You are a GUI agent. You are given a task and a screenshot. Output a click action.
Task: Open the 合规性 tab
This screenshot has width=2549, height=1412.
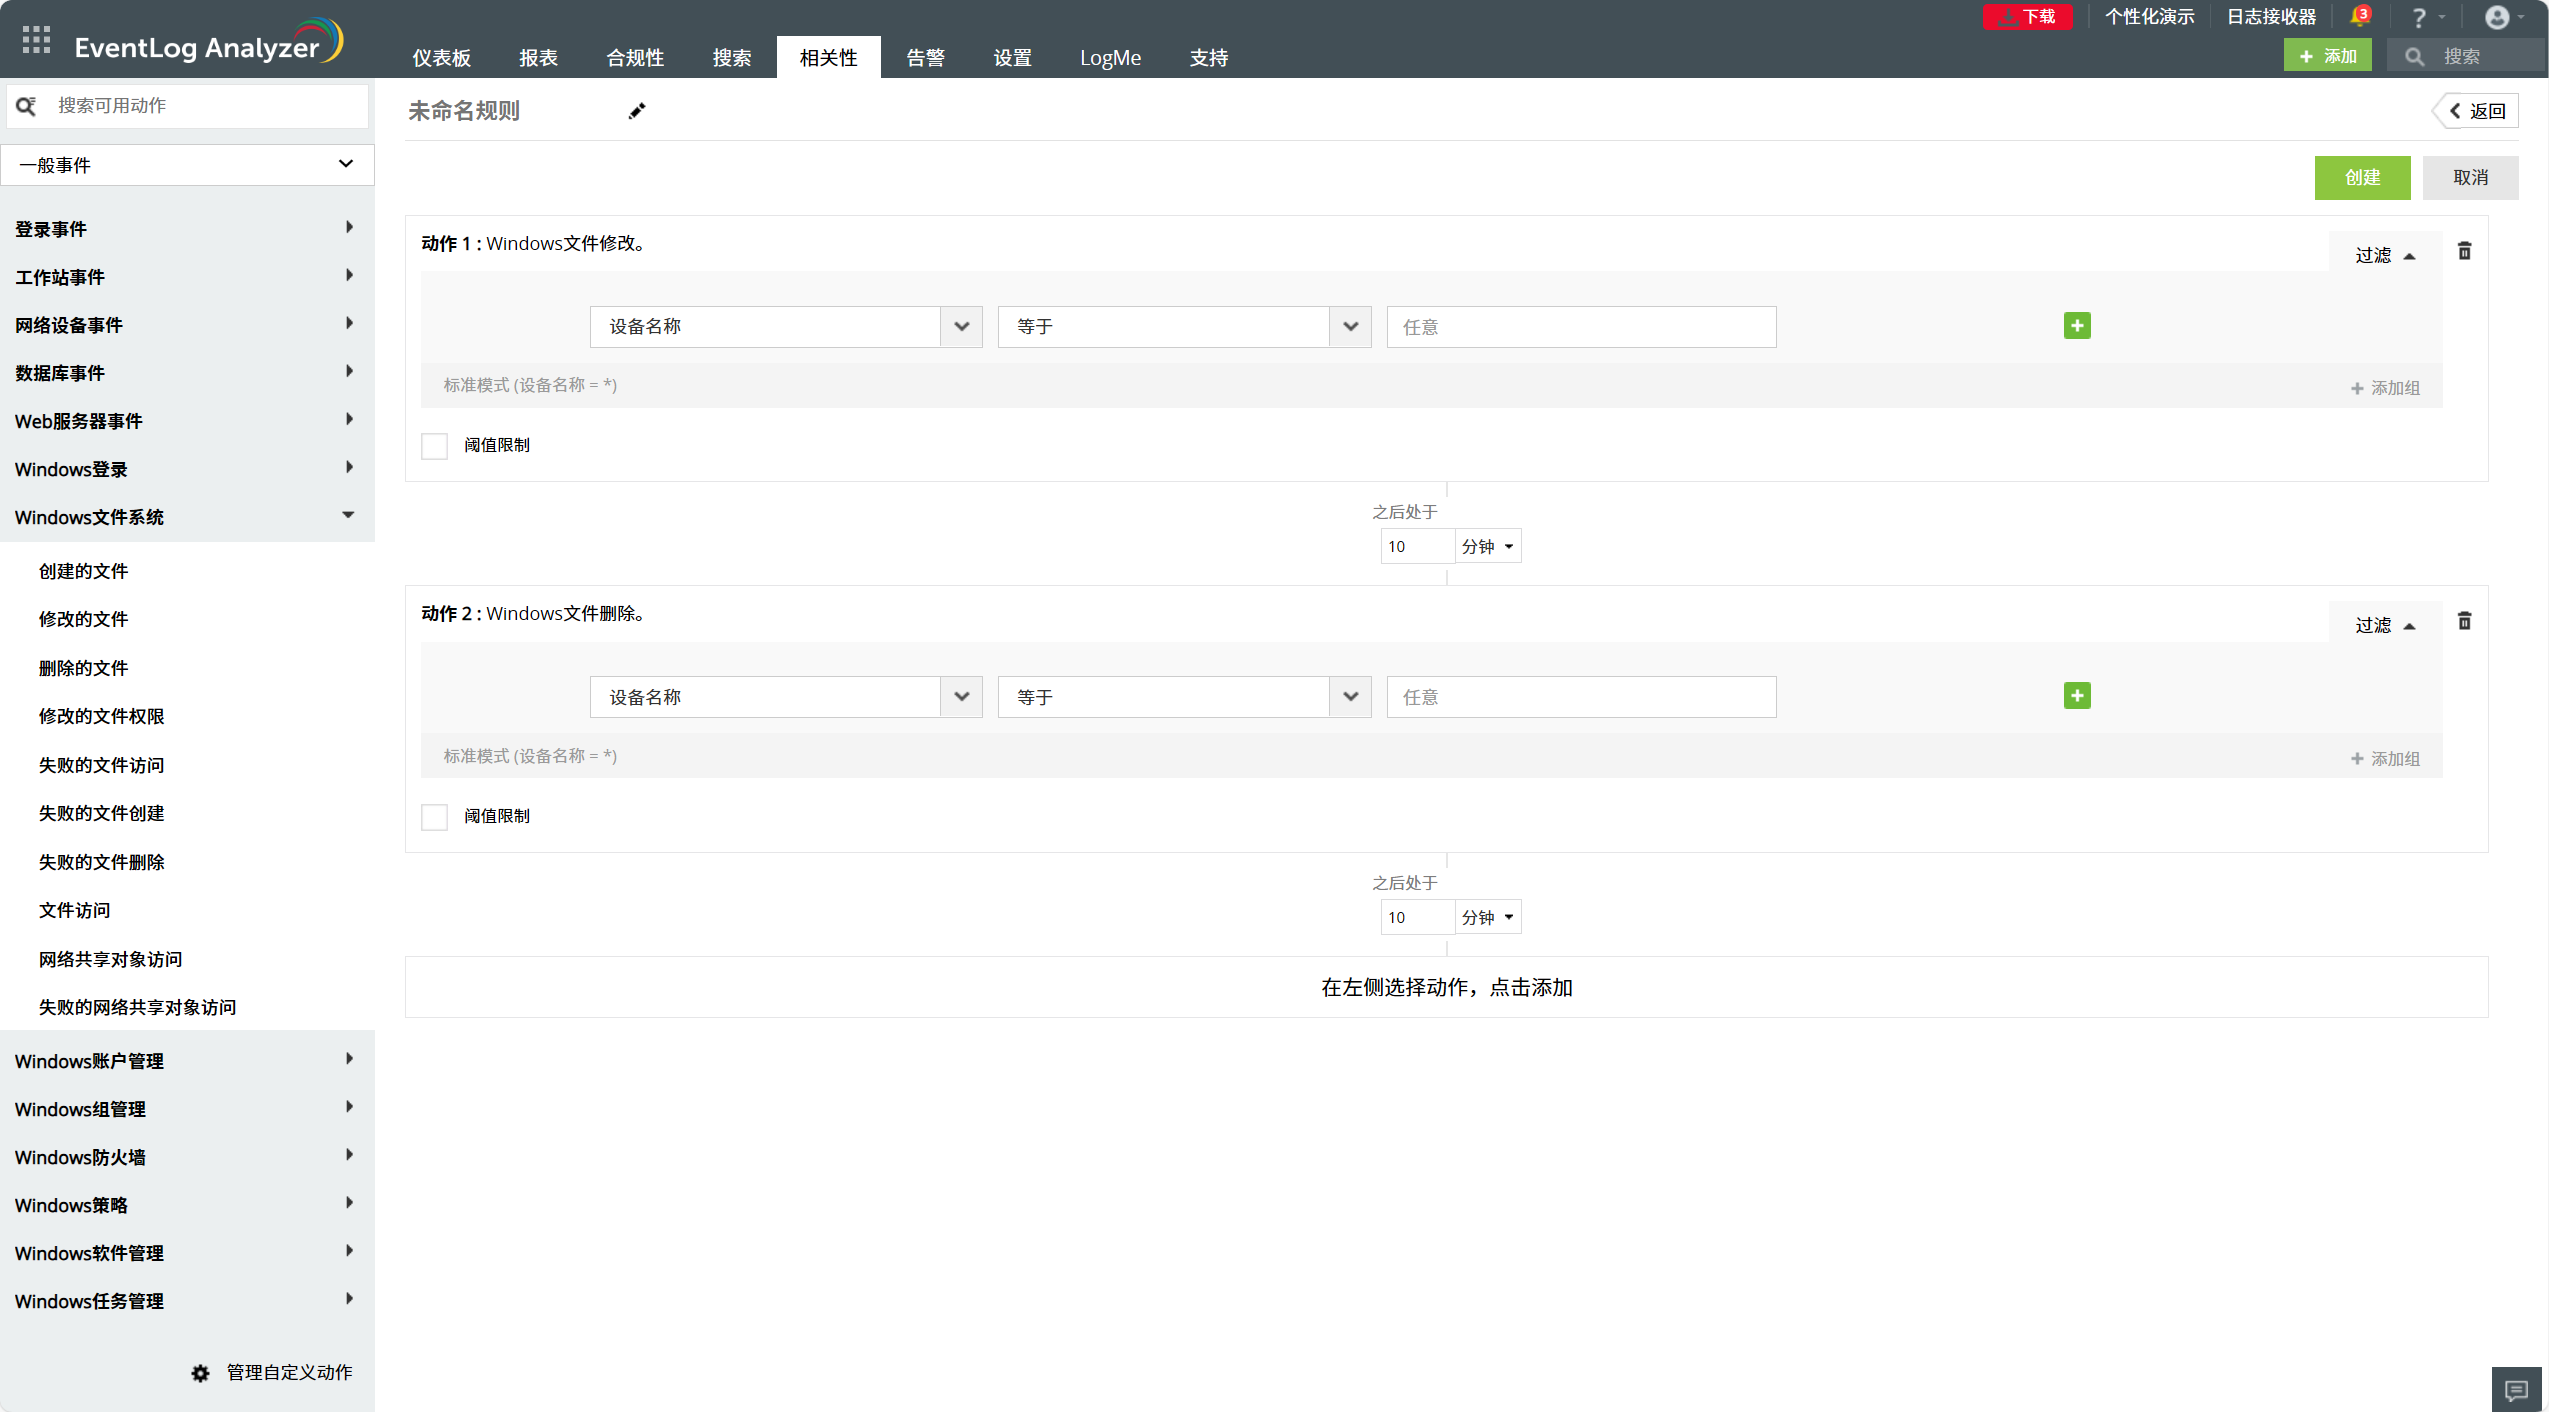[x=635, y=58]
